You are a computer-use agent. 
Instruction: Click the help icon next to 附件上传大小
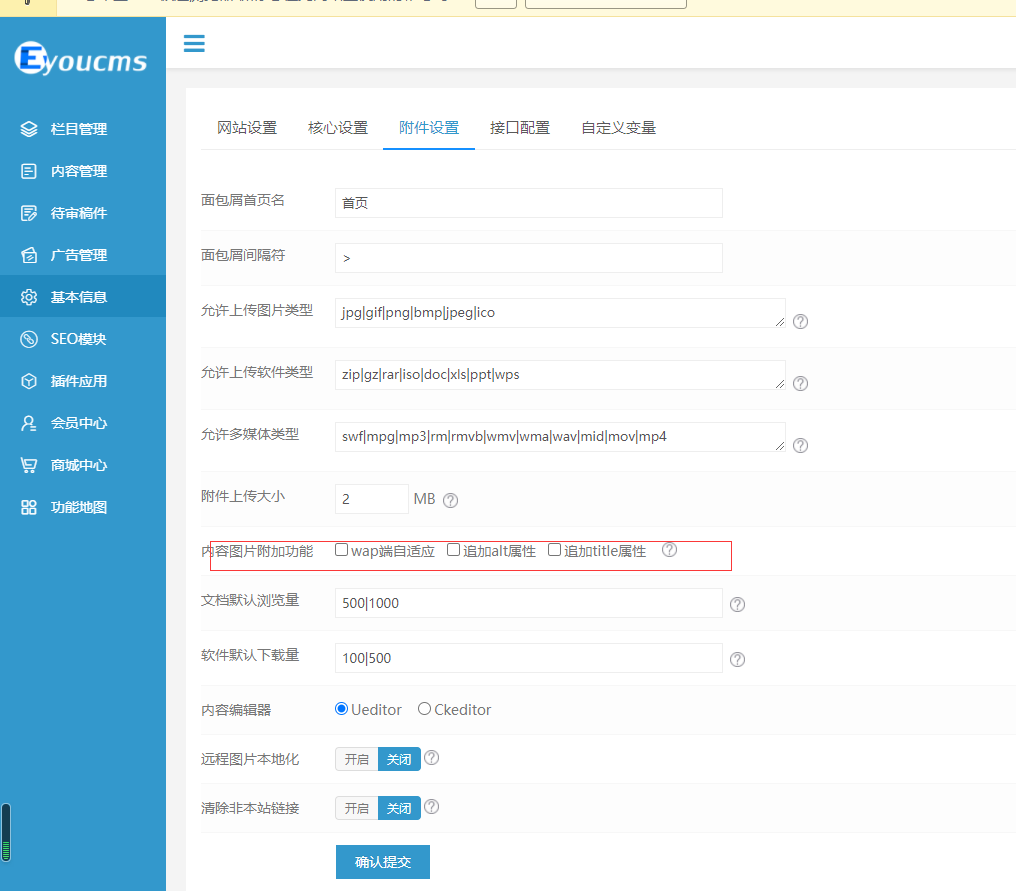click(x=450, y=500)
